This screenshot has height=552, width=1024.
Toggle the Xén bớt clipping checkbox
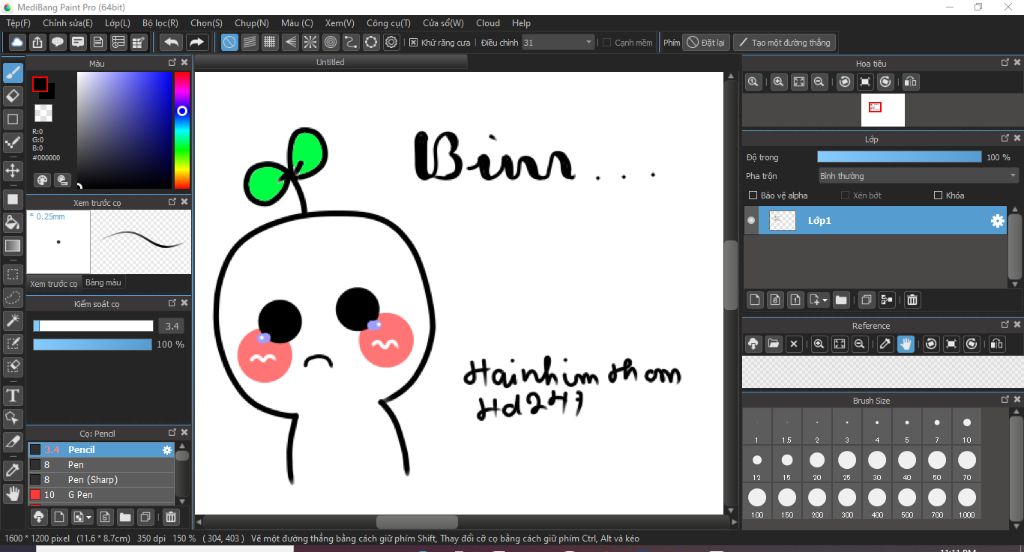click(845, 195)
